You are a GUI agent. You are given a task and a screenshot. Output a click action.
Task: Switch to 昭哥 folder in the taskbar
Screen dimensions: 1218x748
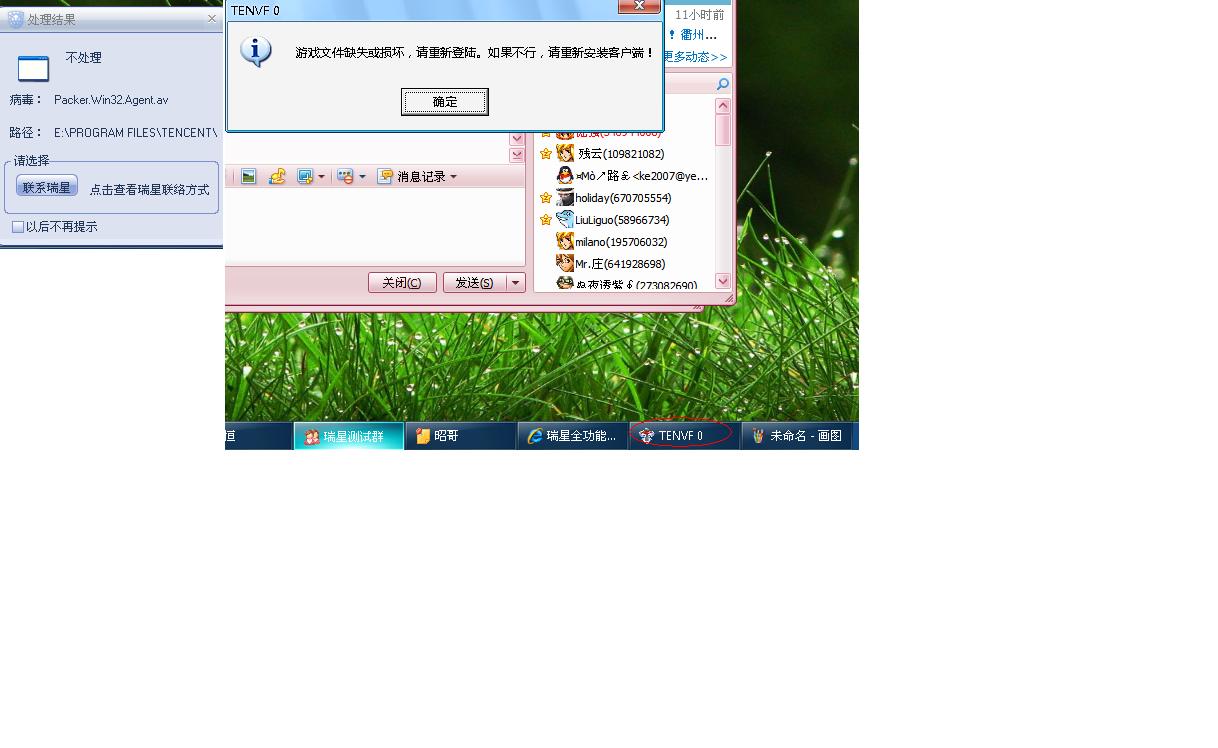pos(460,436)
